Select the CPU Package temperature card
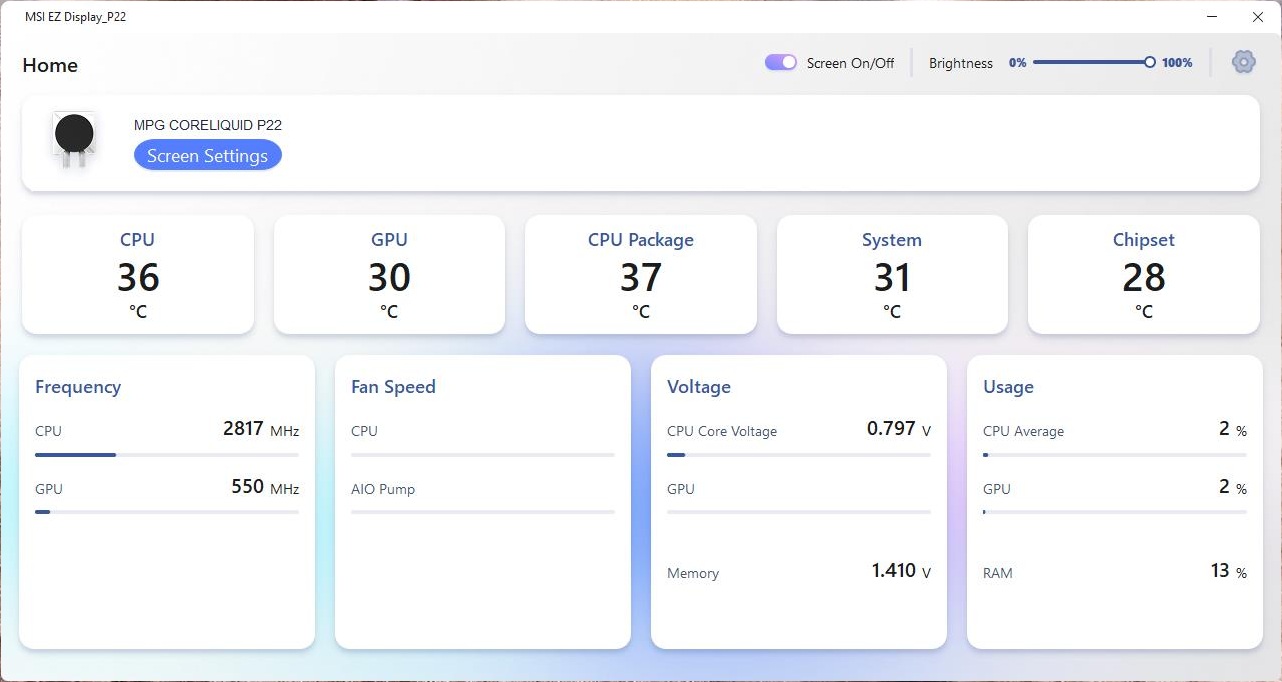 point(641,274)
